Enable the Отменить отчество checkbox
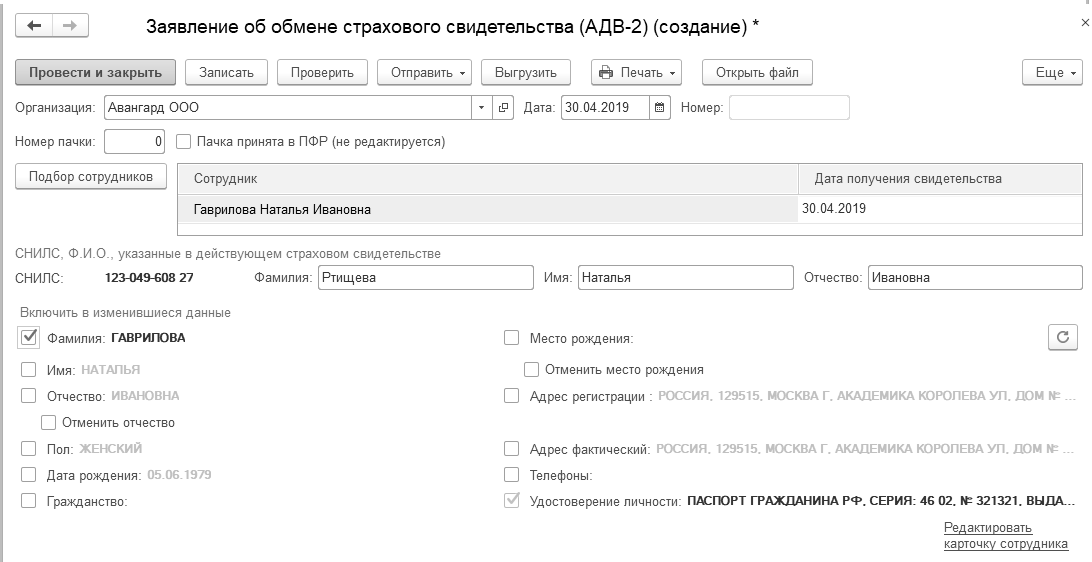1092x562 pixels. [48, 422]
